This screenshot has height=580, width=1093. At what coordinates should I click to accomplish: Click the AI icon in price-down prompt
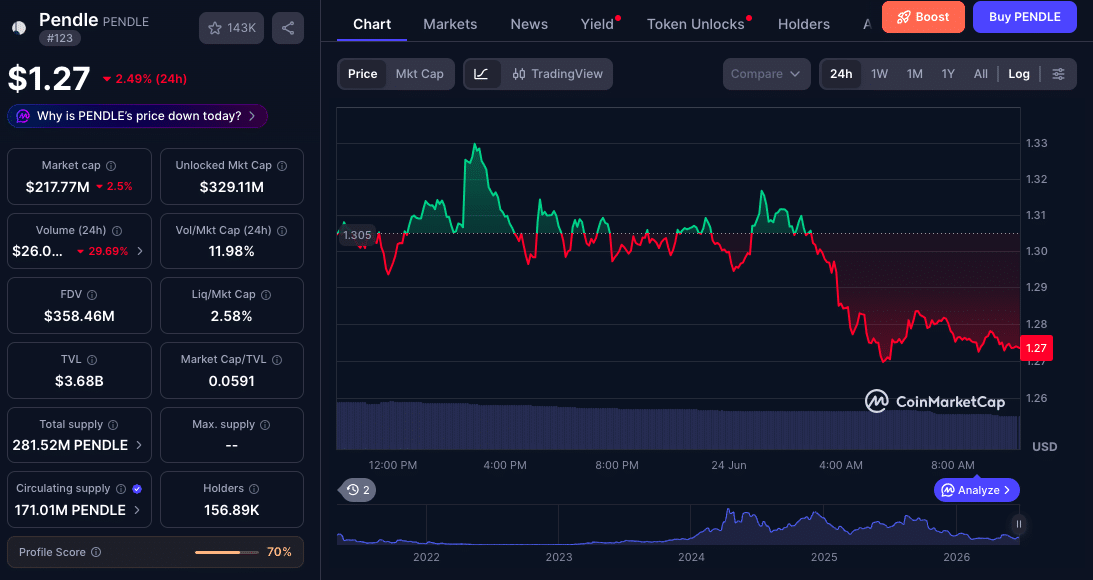[x=23, y=116]
